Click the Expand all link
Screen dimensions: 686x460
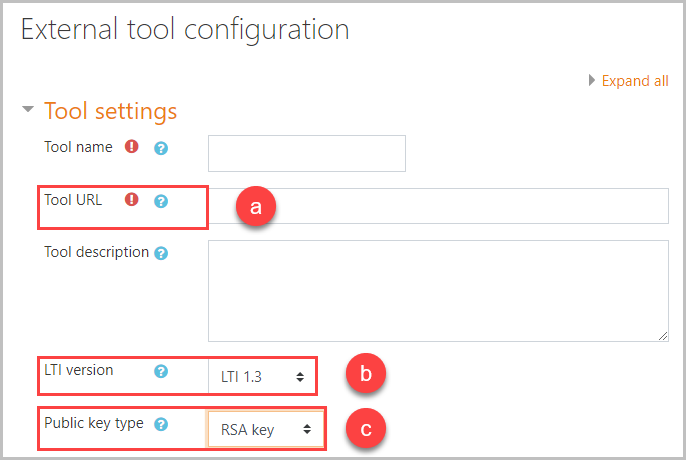point(635,81)
